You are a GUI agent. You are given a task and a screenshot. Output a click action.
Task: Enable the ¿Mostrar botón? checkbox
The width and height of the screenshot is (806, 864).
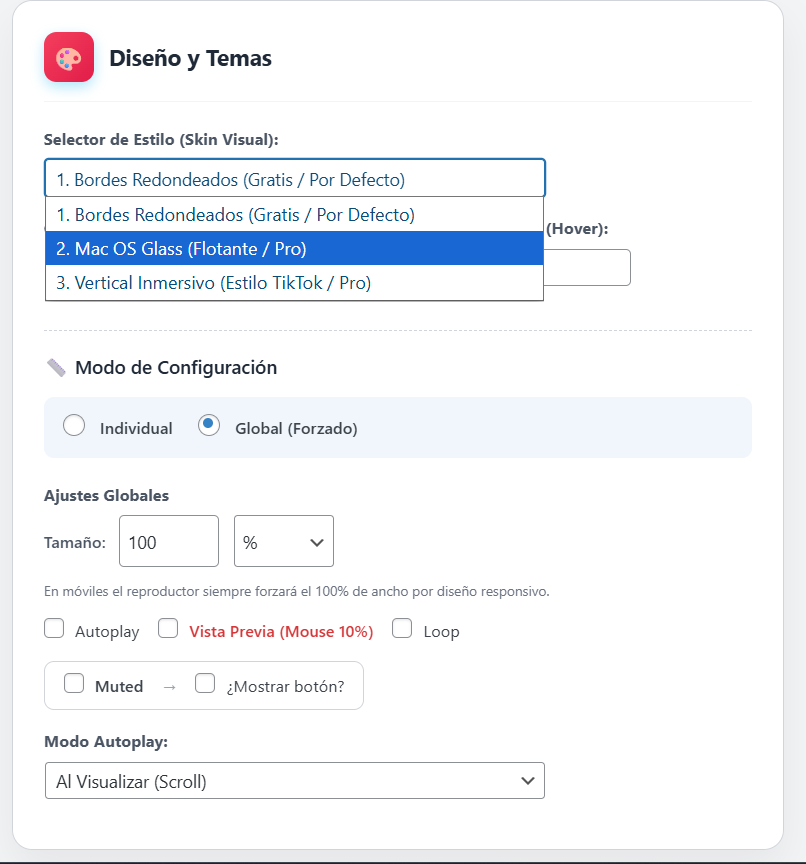[x=205, y=684]
